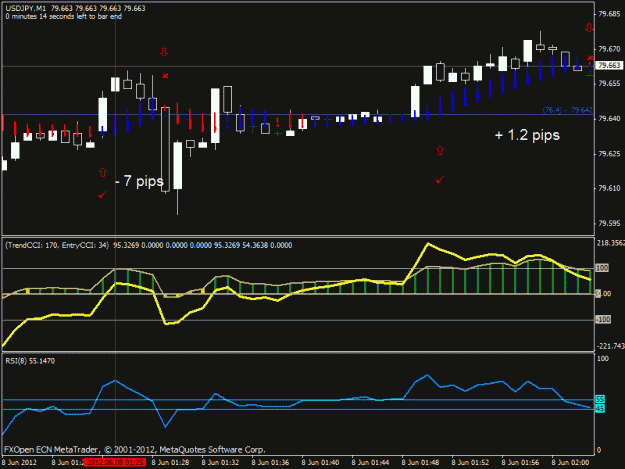This screenshot has width=625, height=469.
Task: Click the 8 Jun 01:52 time label
Action: (470, 462)
